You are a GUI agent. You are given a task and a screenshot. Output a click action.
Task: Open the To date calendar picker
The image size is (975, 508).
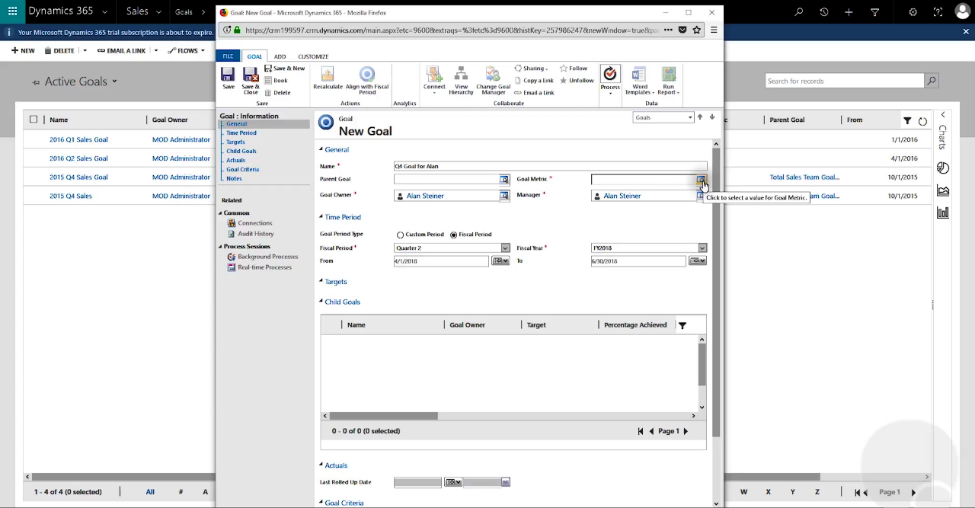coord(698,261)
